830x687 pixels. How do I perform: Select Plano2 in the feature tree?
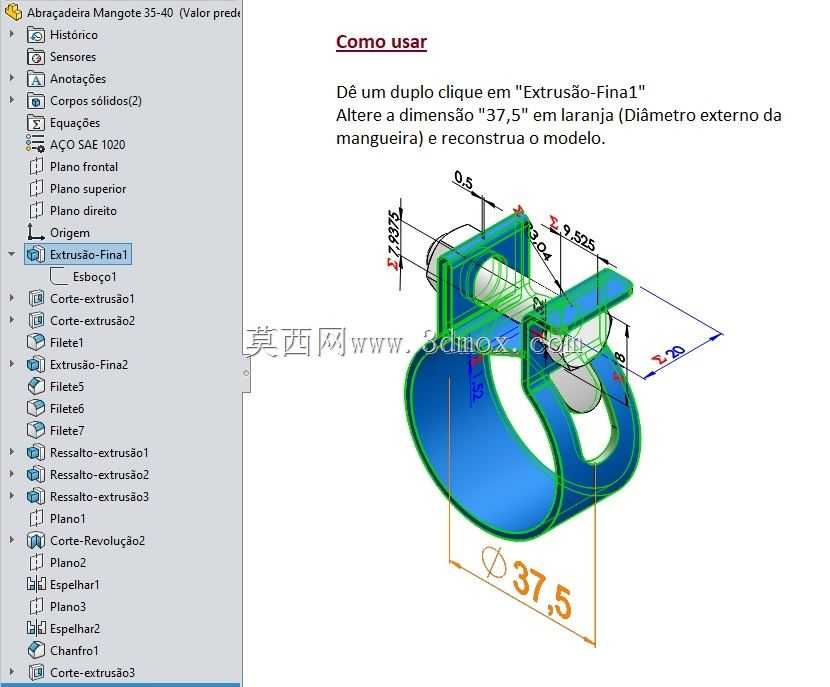(x=68, y=563)
